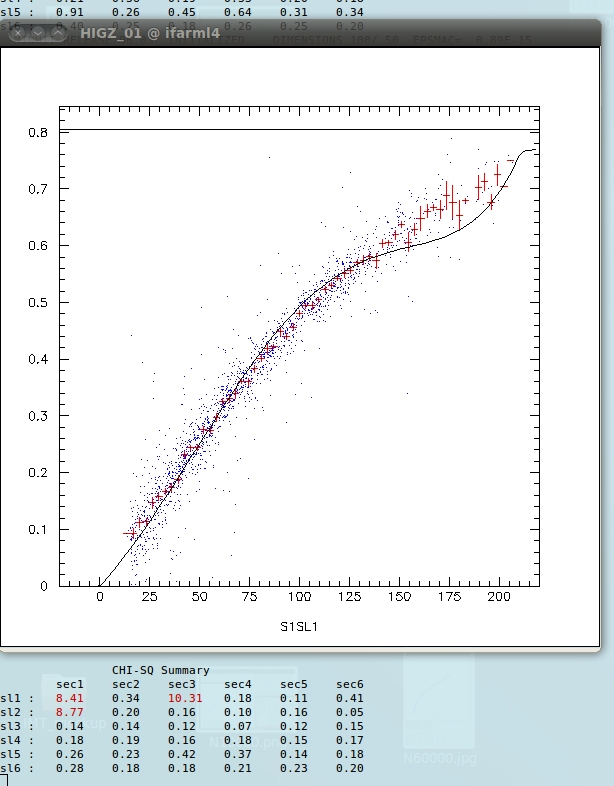Click the 100 tick label on the x-axis

click(299, 597)
